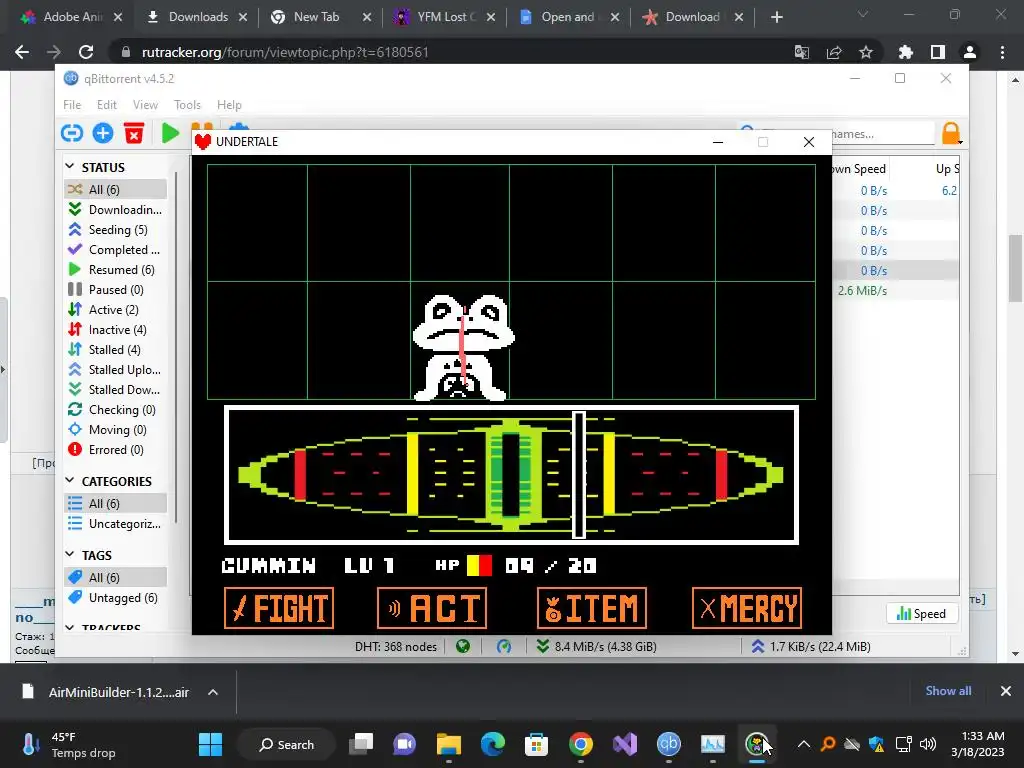The width and height of the screenshot is (1024, 768).
Task: Select Resumed (6) status filter
Action: (115, 270)
